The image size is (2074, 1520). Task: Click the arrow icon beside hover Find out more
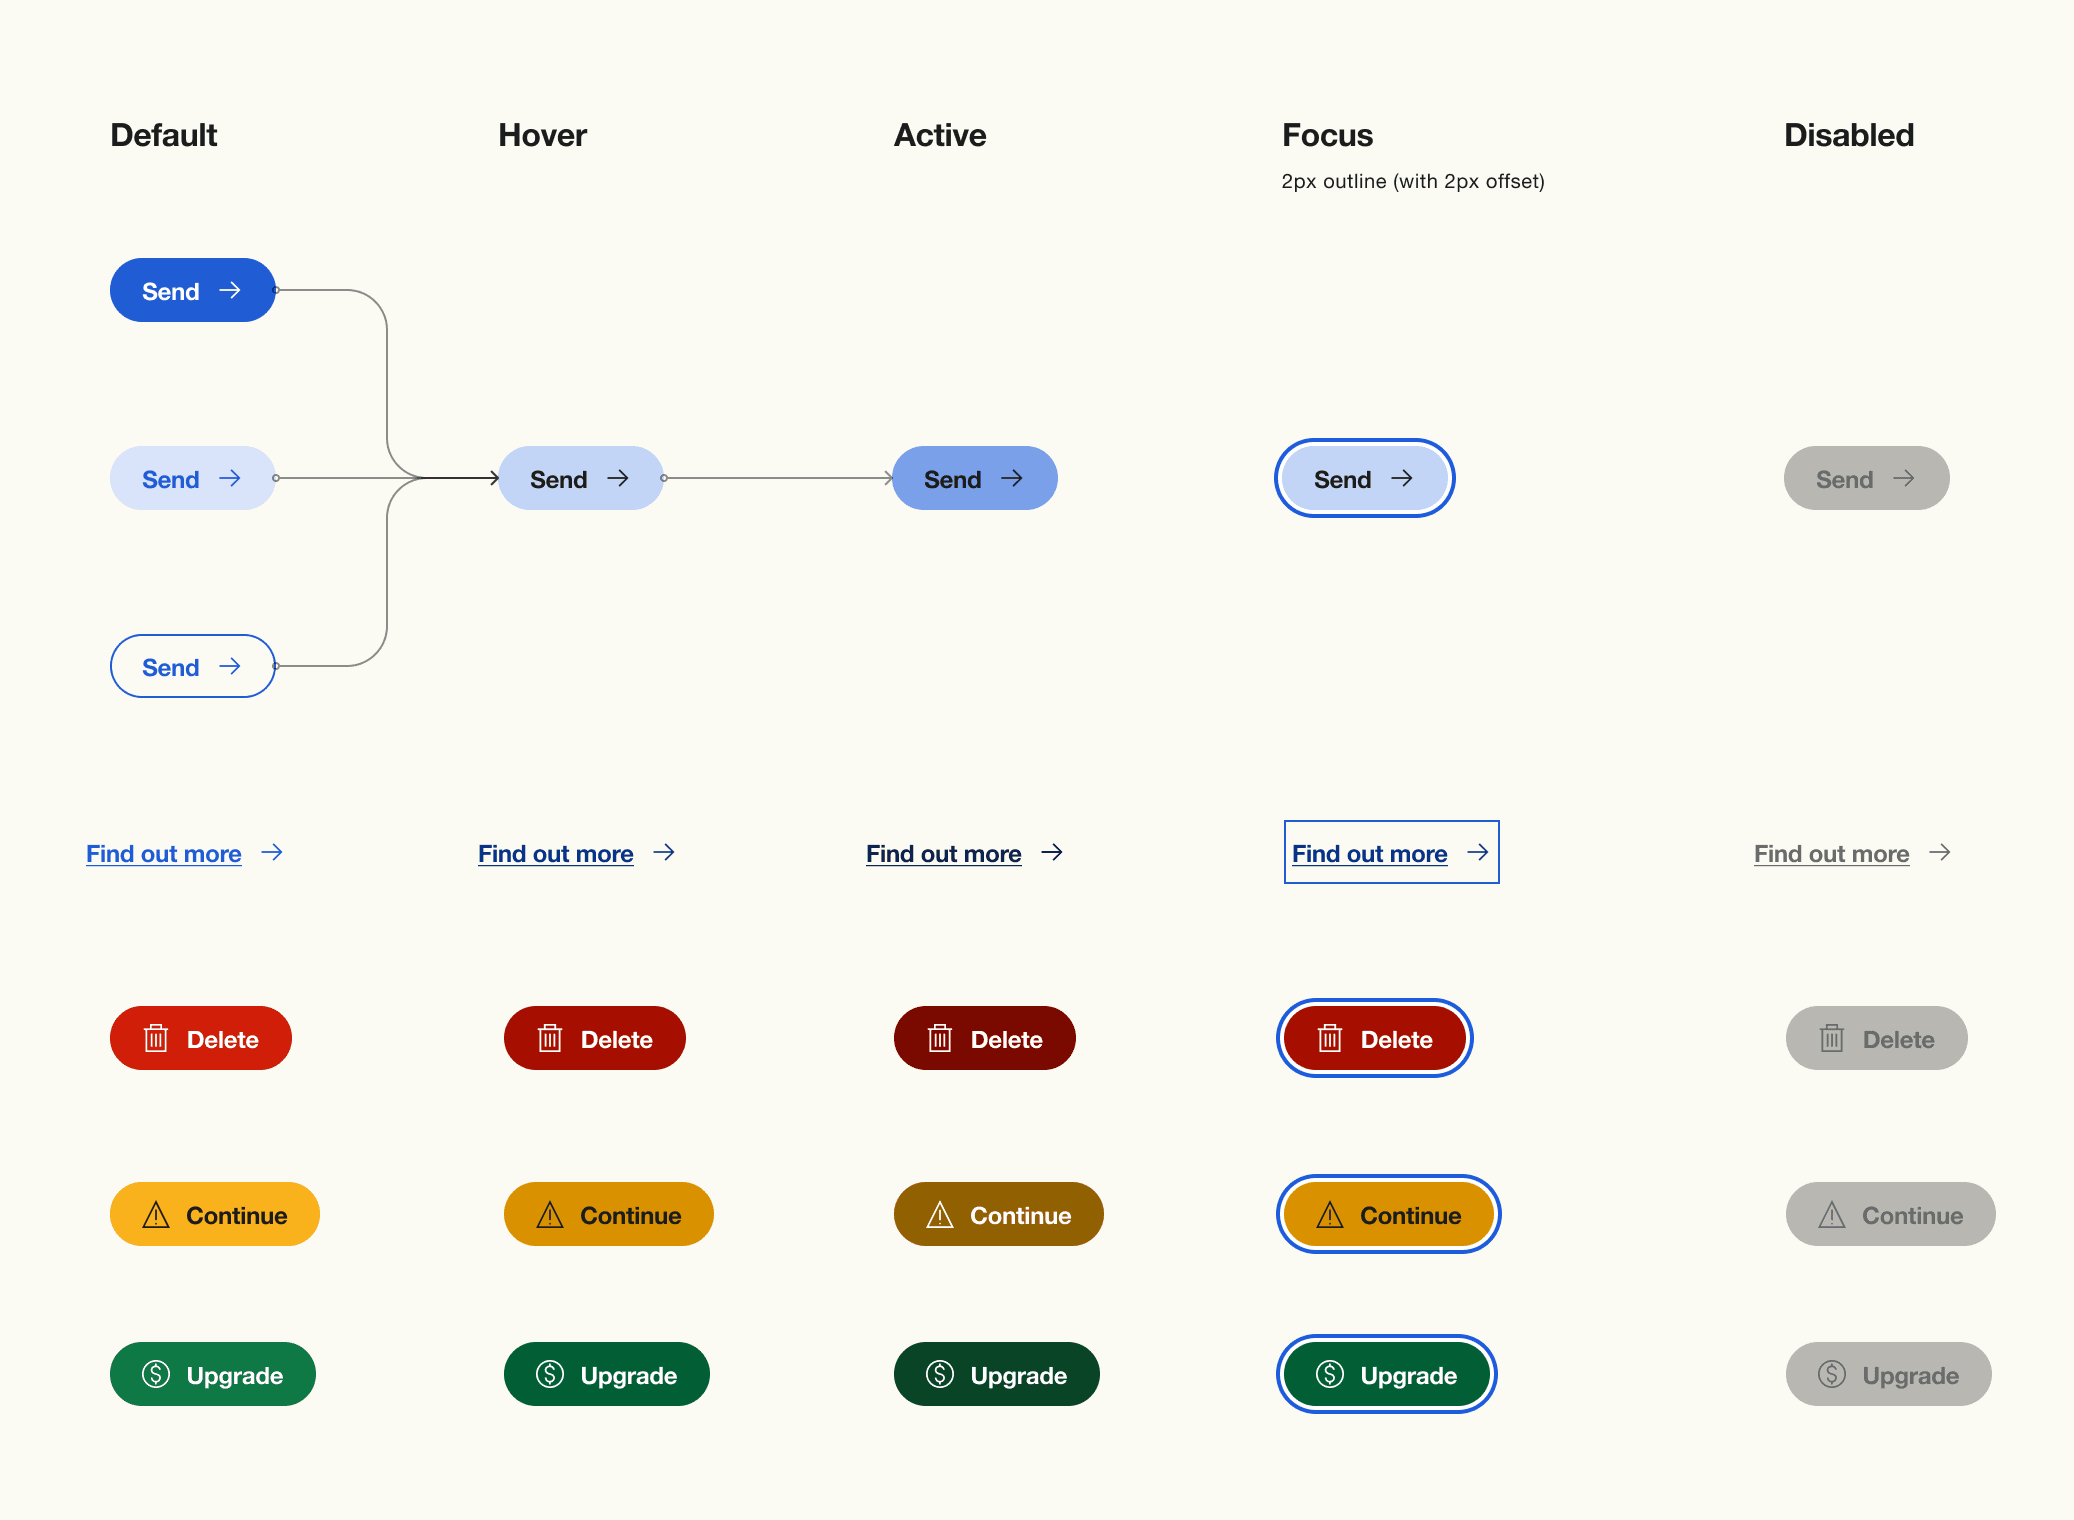664,853
